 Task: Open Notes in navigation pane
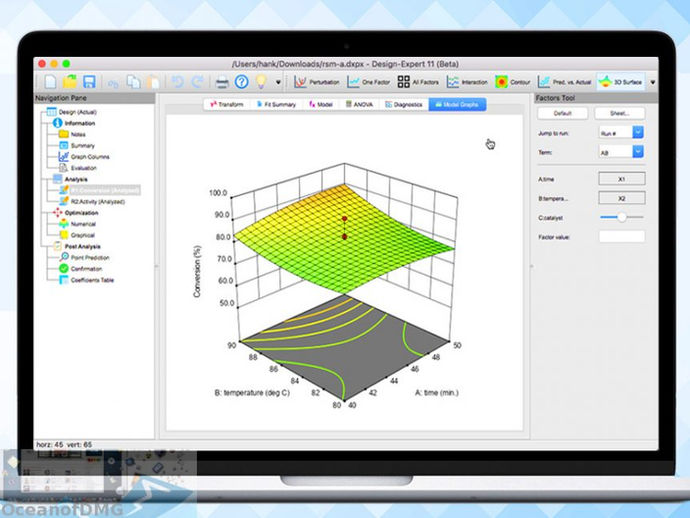[73, 134]
